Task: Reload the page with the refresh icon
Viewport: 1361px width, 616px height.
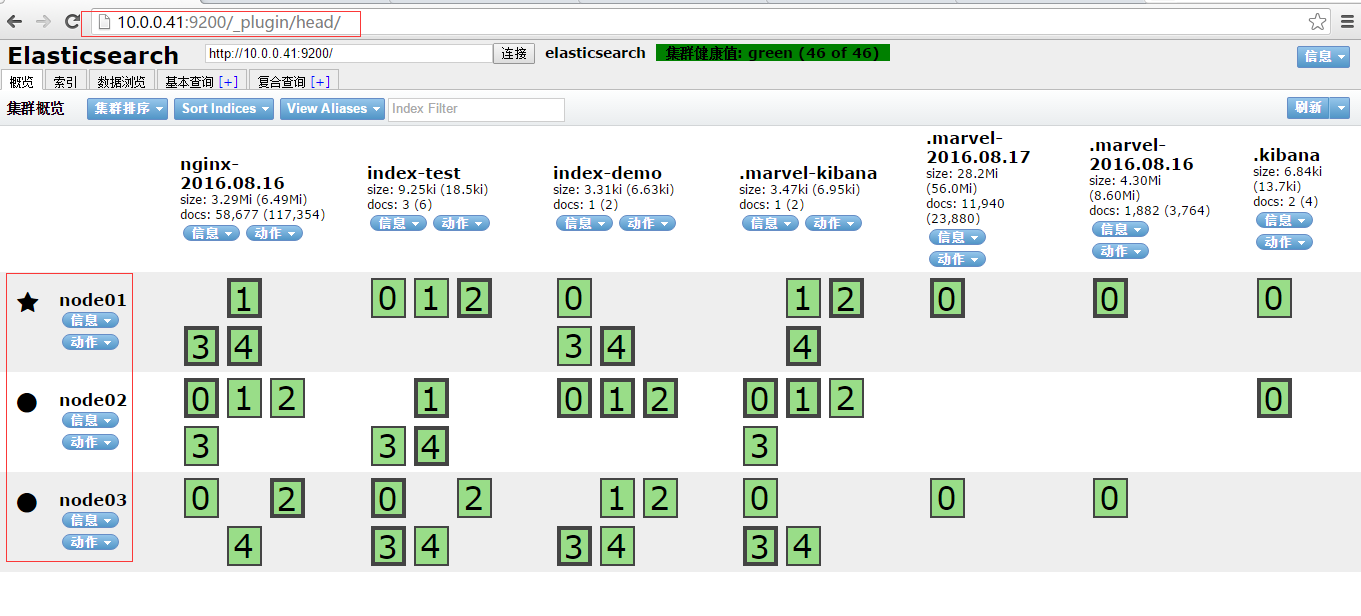Action: pos(72,21)
